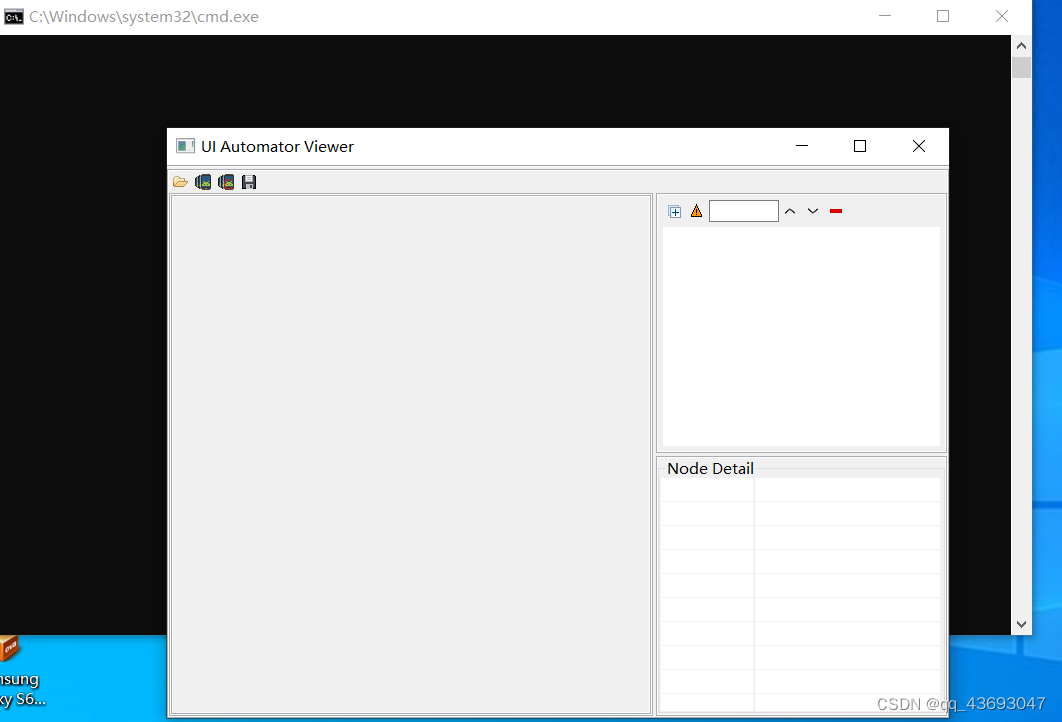Capture a device screenshot with UI dump
This screenshot has width=1062, height=722.
203,181
